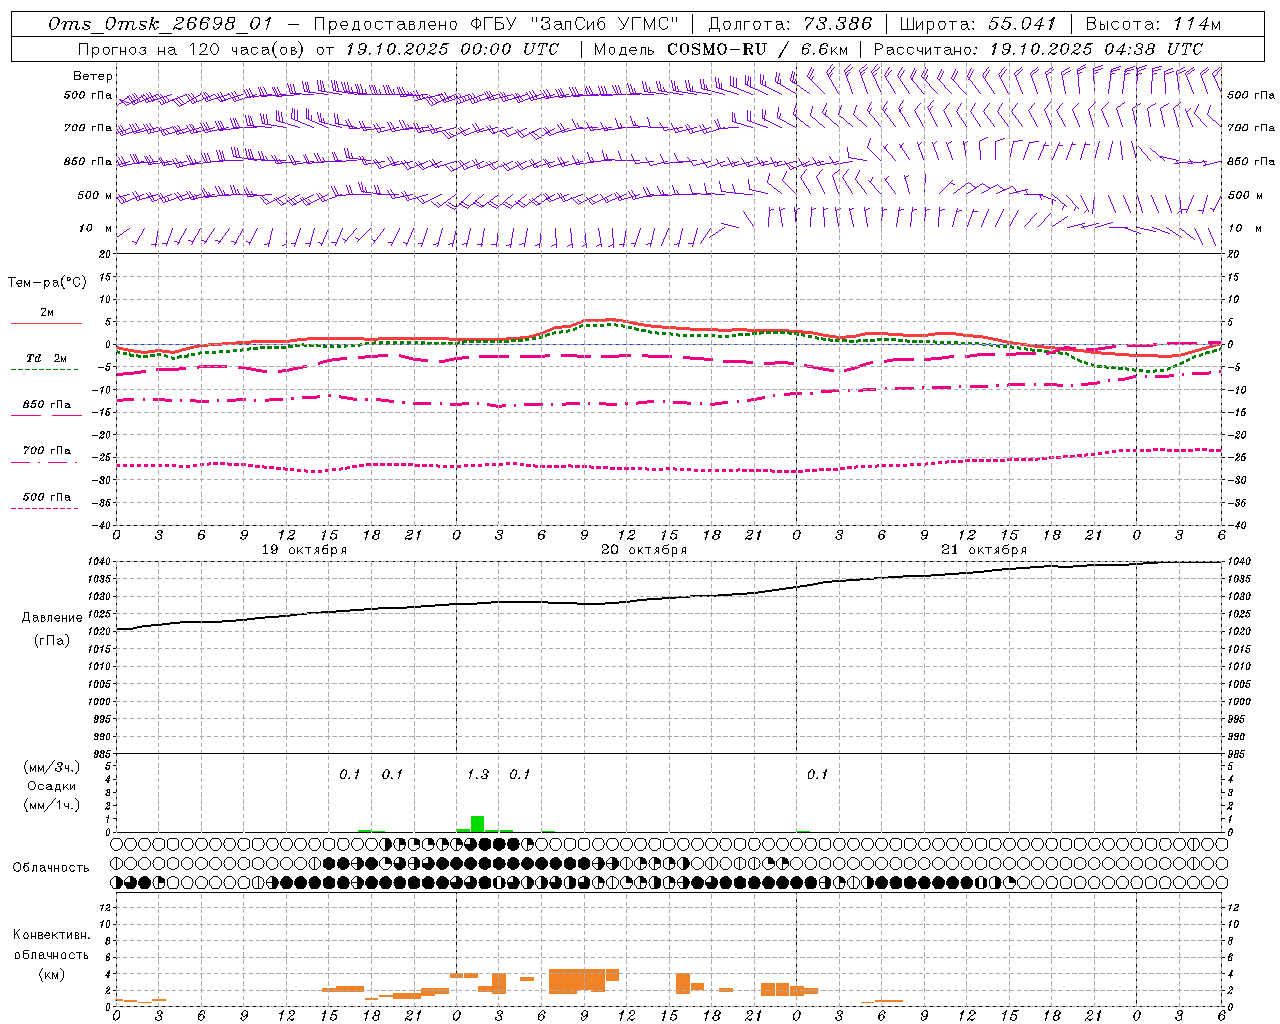Click the Модель COSMO-RU / 6.6км label
The height and width of the screenshot is (1024, 1280).
pyautogui.click(x=720, y=49)
